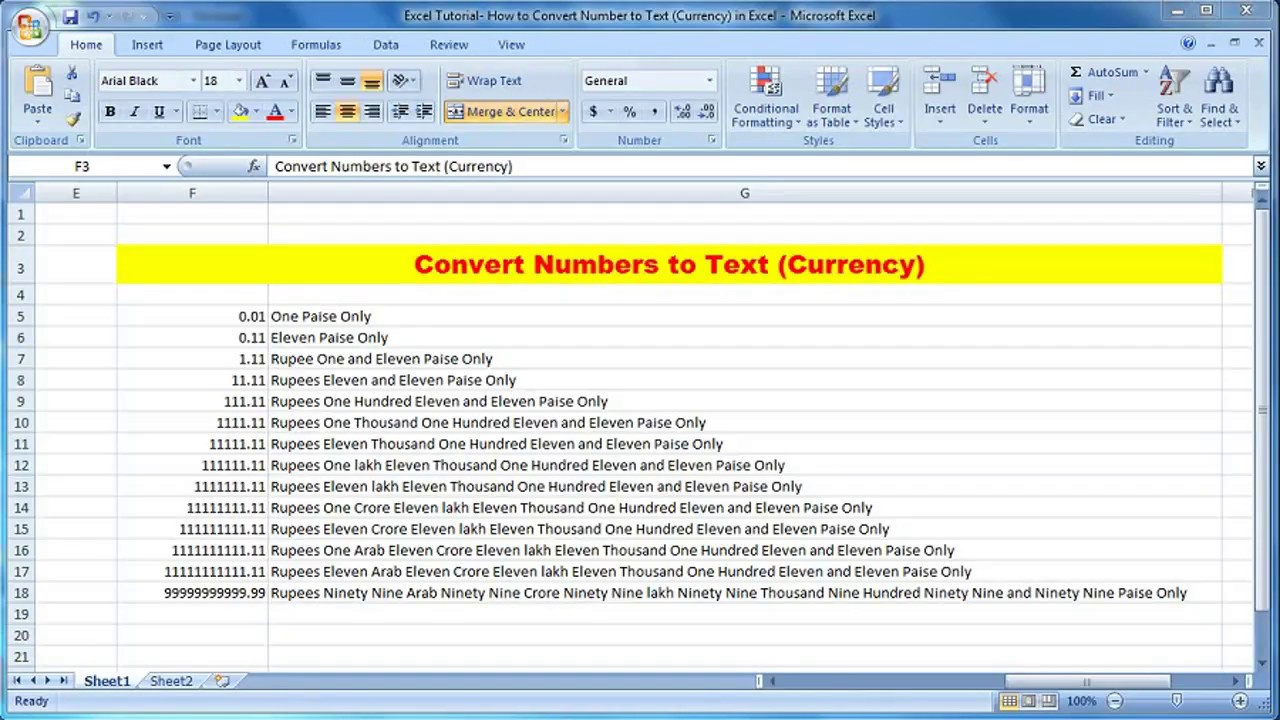Image resolution: width=1280 pixels, height=720 pixels.
Task: Open Excel Help question mark
Action: (1188, 44)
